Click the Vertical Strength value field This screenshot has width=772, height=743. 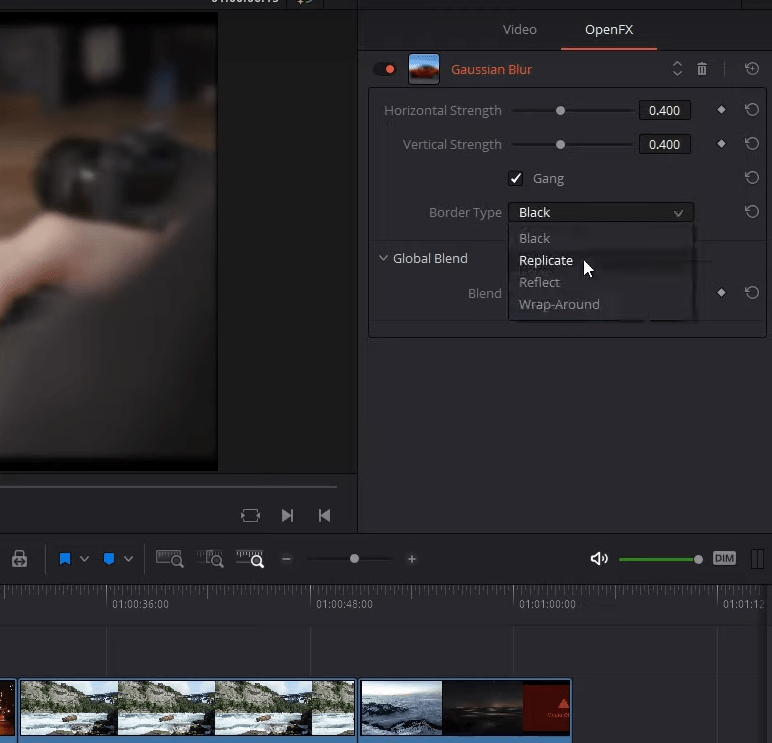pos(664,144)
